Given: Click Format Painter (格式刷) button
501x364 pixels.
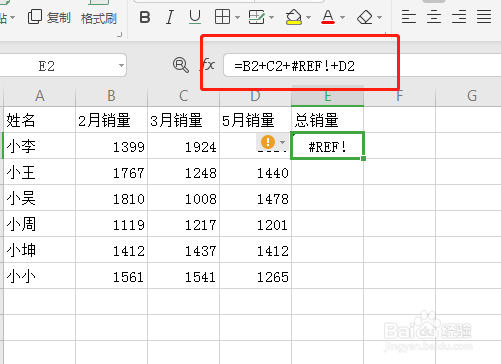Looking at the screenshot, I should point(99,18).
